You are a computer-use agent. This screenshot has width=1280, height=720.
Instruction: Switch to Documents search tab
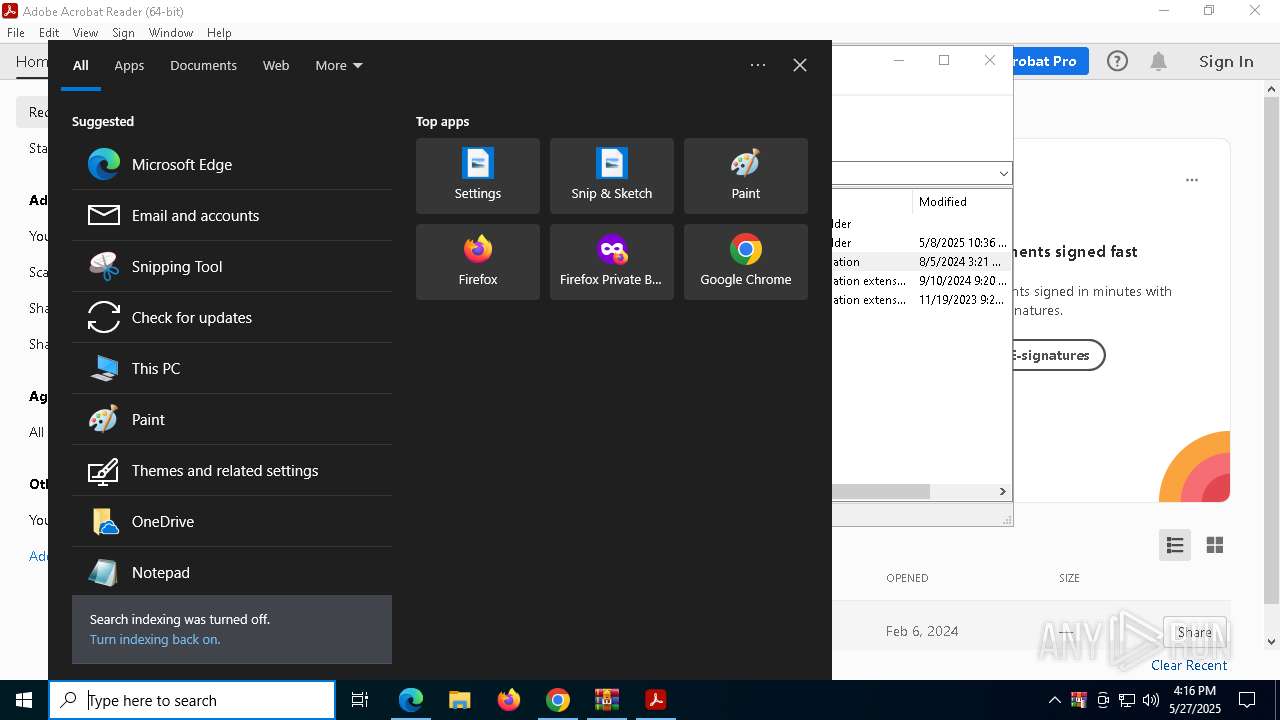click(x=203, y=65)
